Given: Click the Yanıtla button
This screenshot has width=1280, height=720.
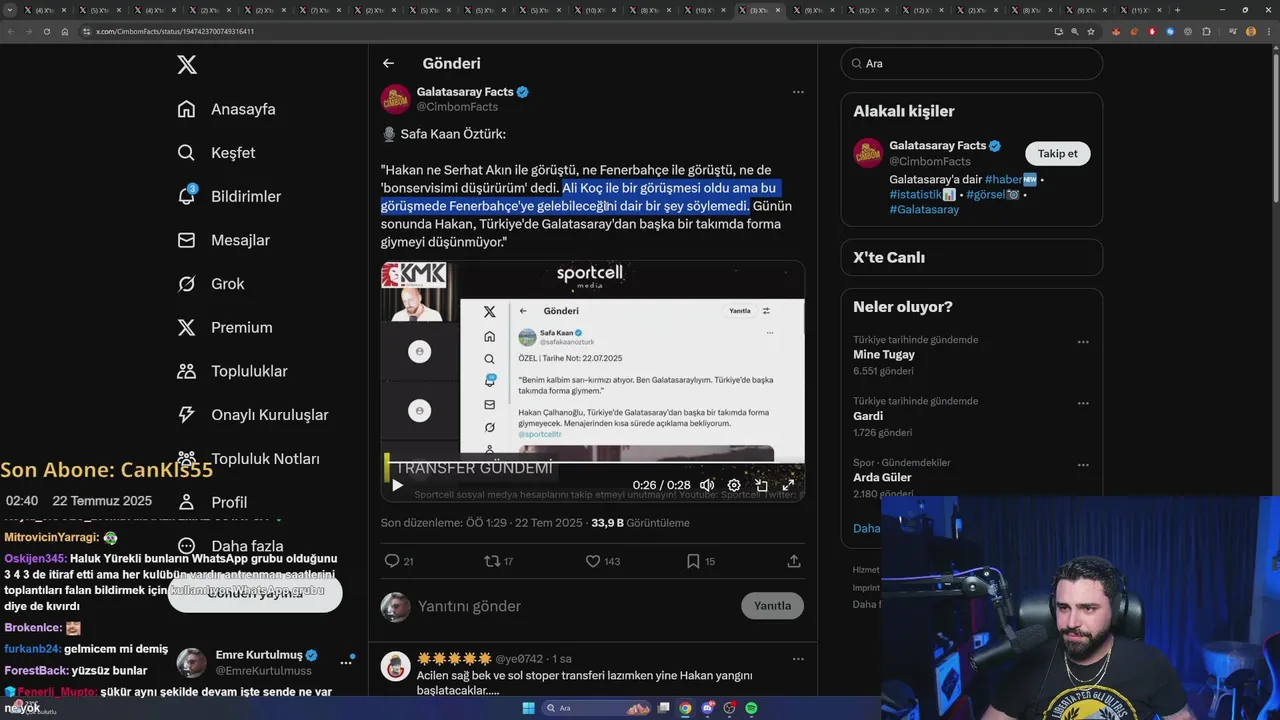Looking at the screenshot, I should point(772,606).
